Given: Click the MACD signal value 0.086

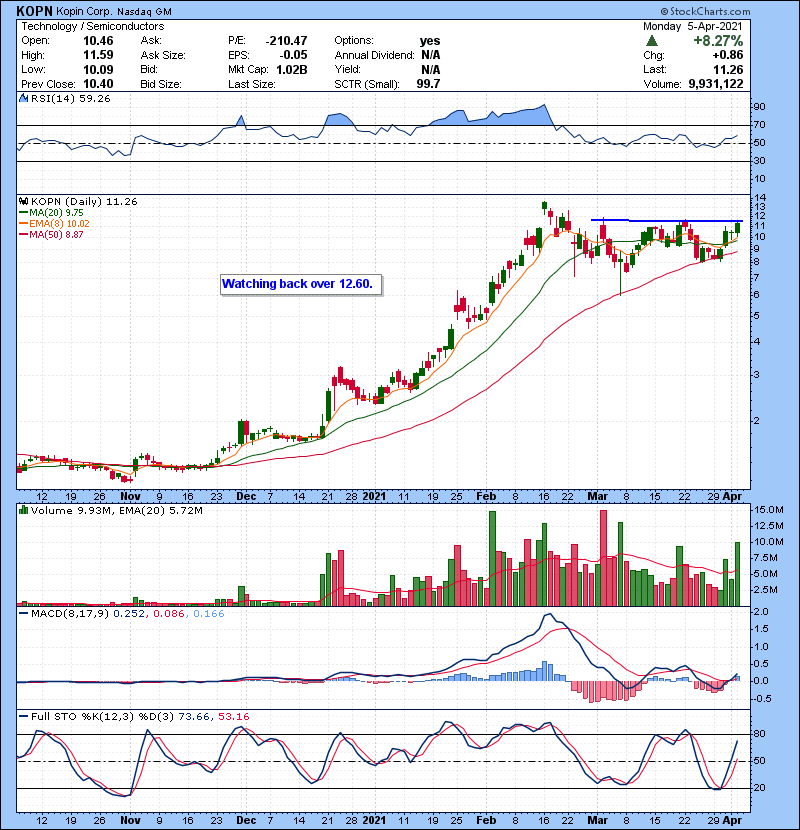Looking at the screenshot, I should pyautogui.click(x=169, y=614).
